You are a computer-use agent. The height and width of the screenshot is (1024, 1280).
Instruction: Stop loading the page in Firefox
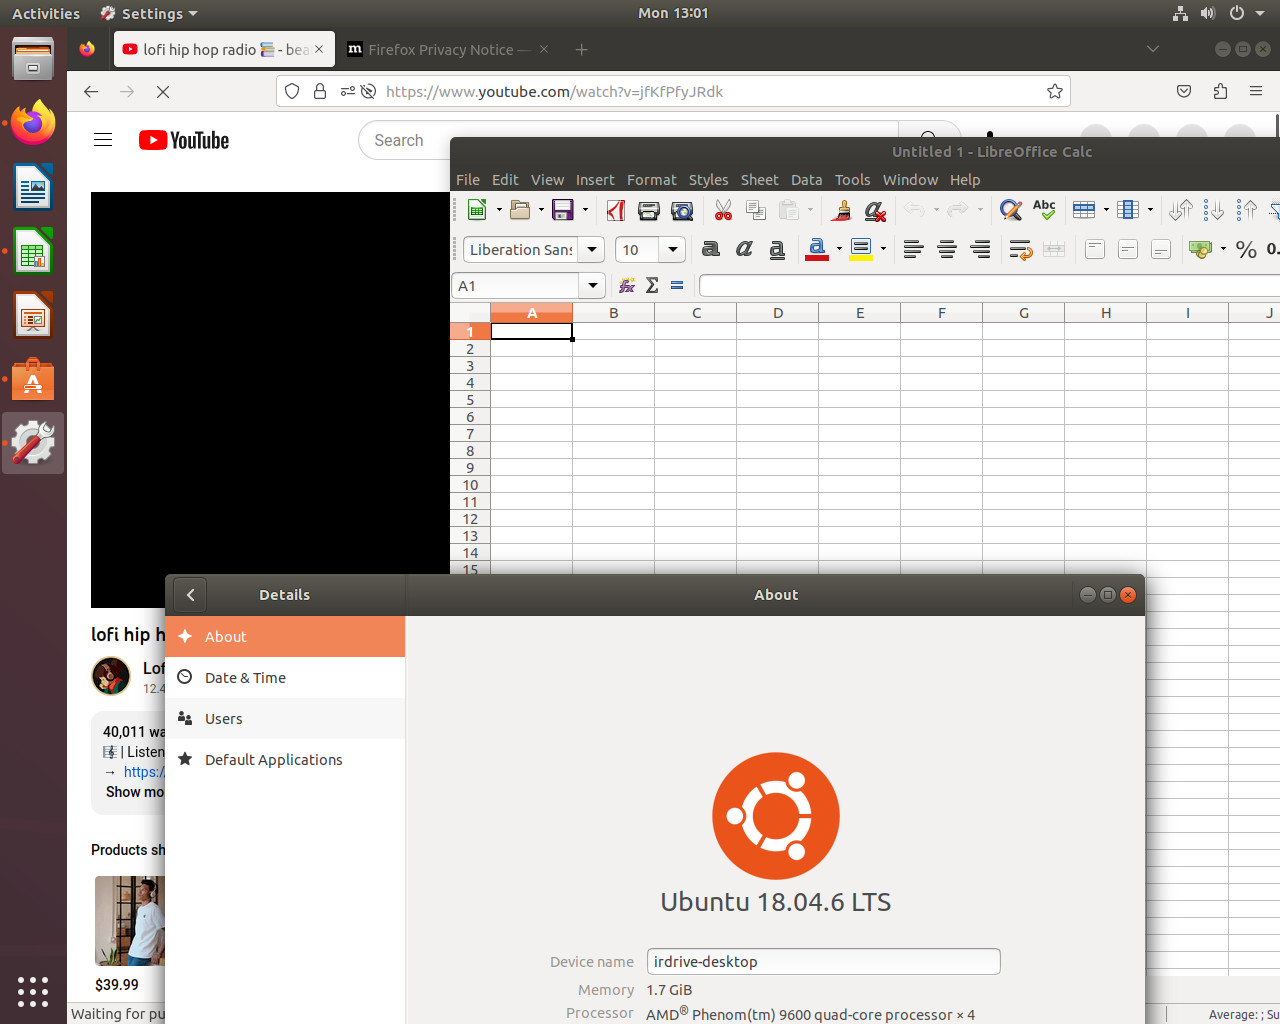163,91
